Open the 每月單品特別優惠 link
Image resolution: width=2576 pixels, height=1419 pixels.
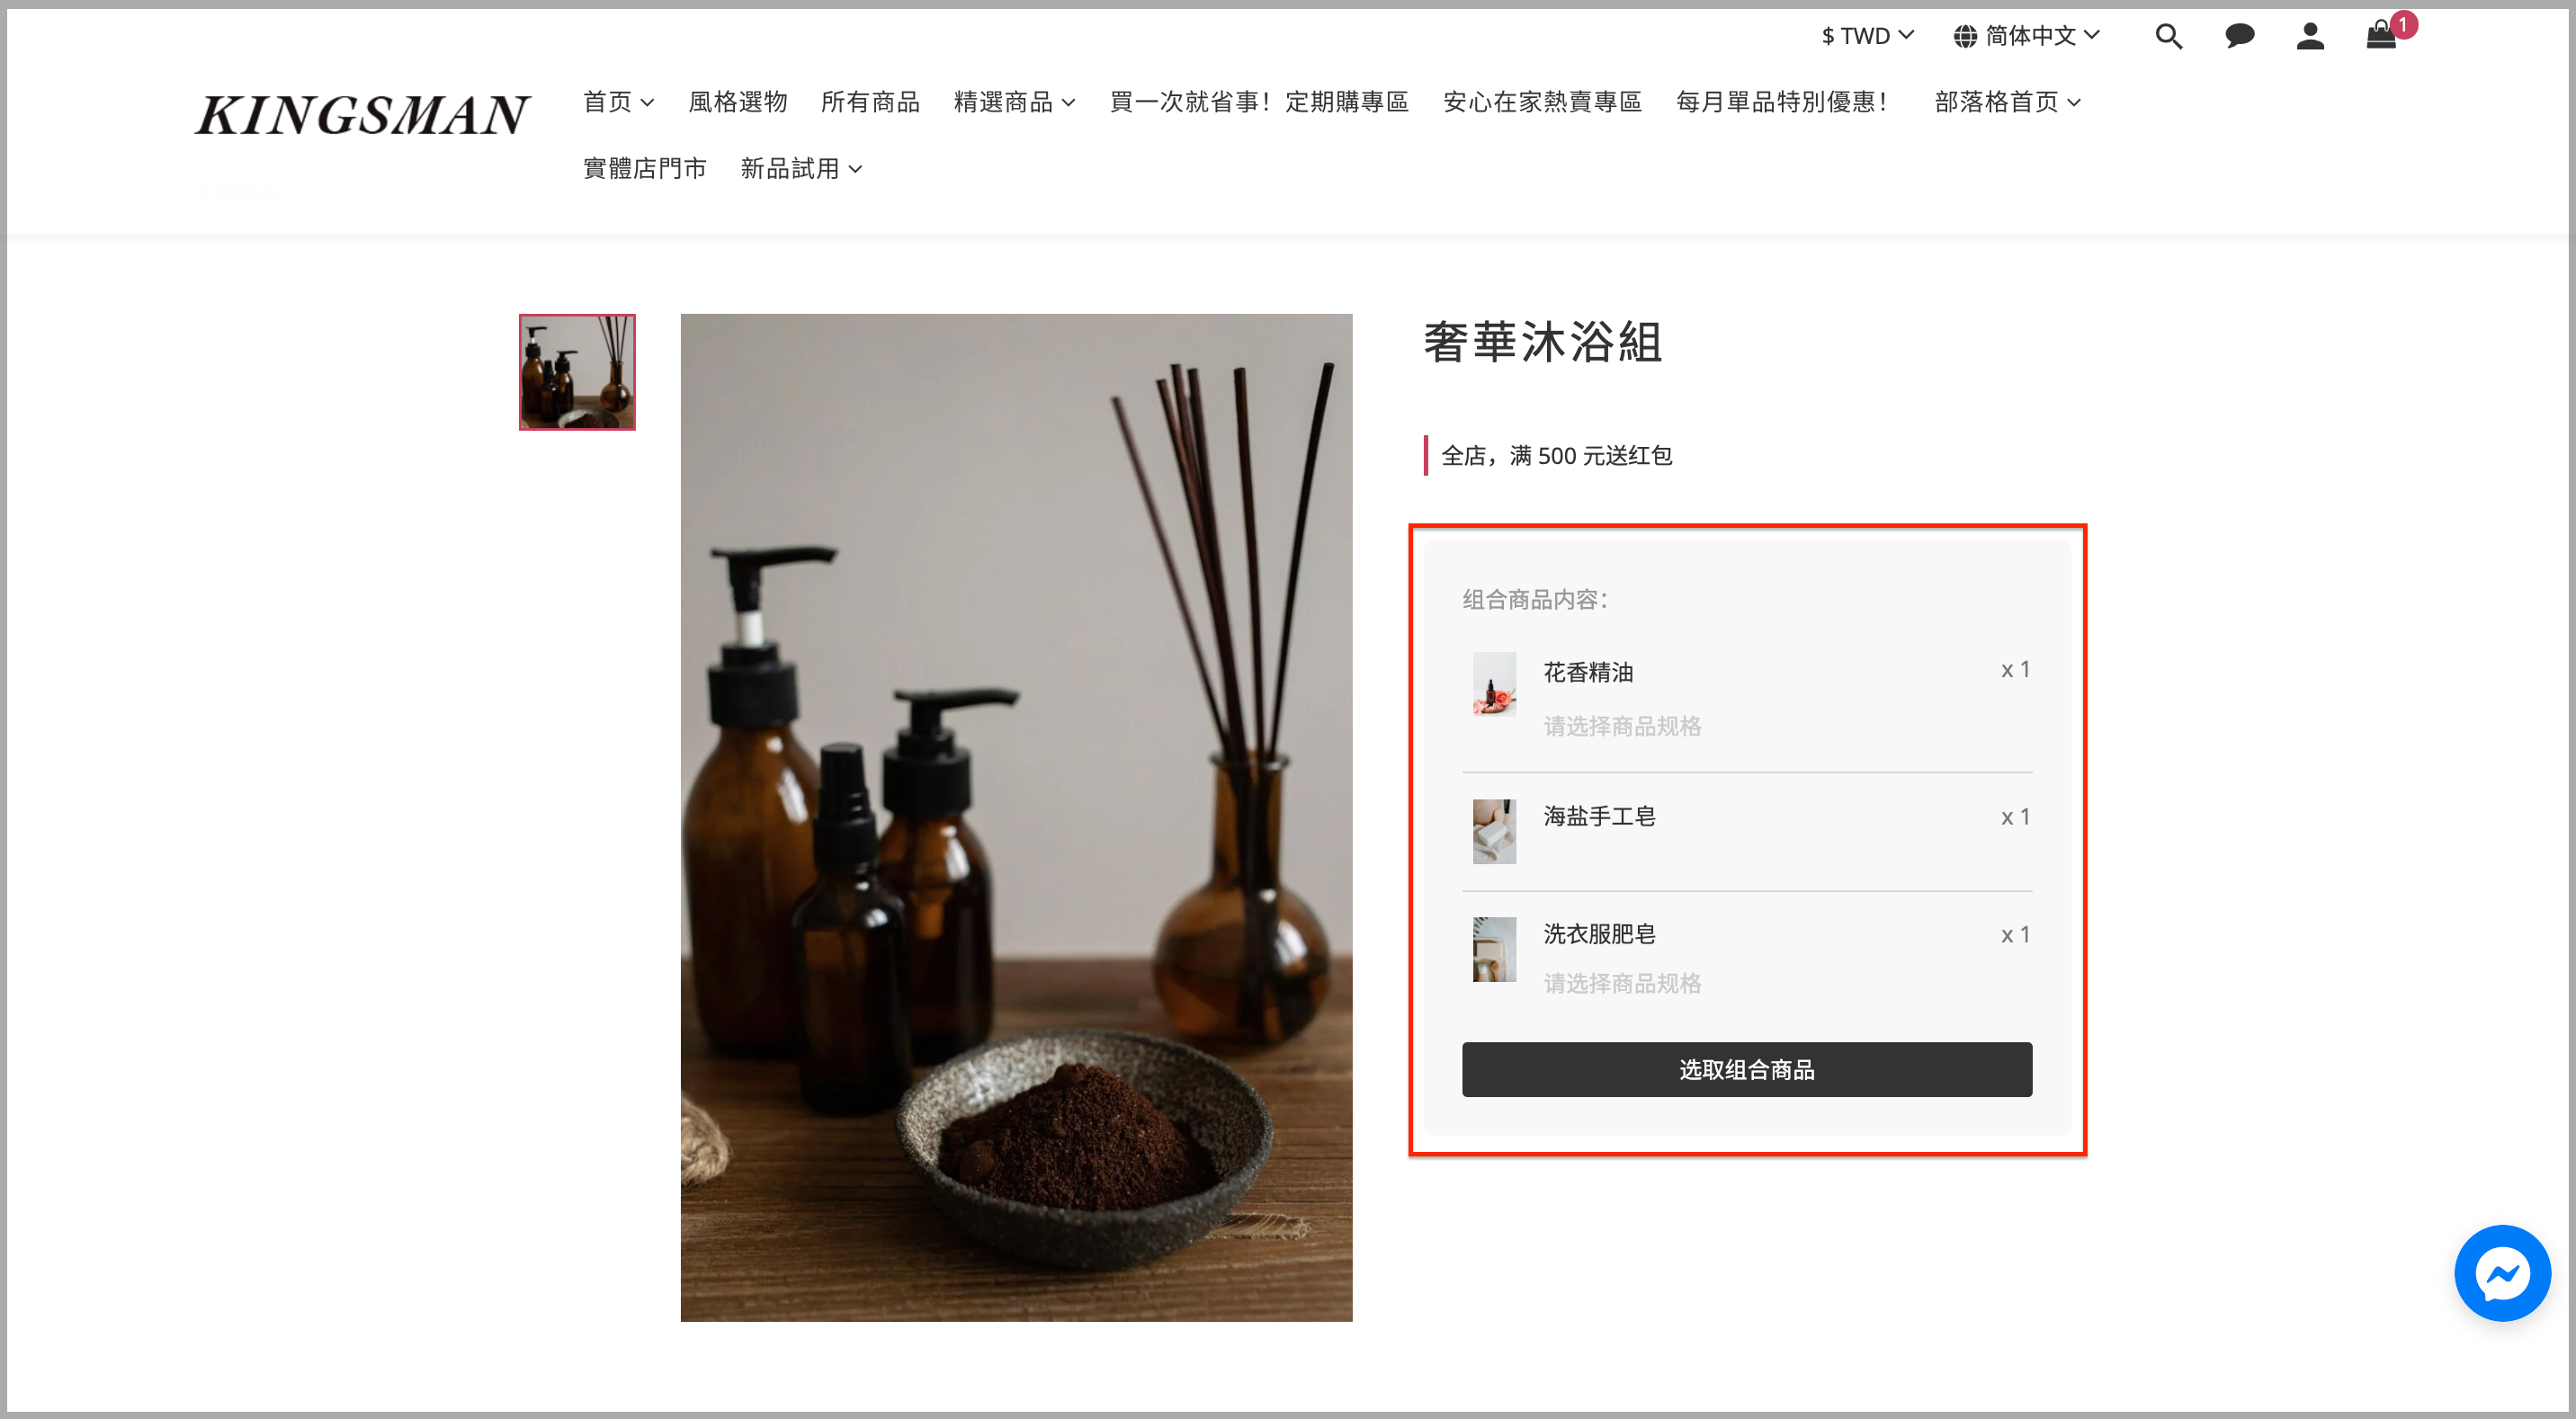(1782, 102)
